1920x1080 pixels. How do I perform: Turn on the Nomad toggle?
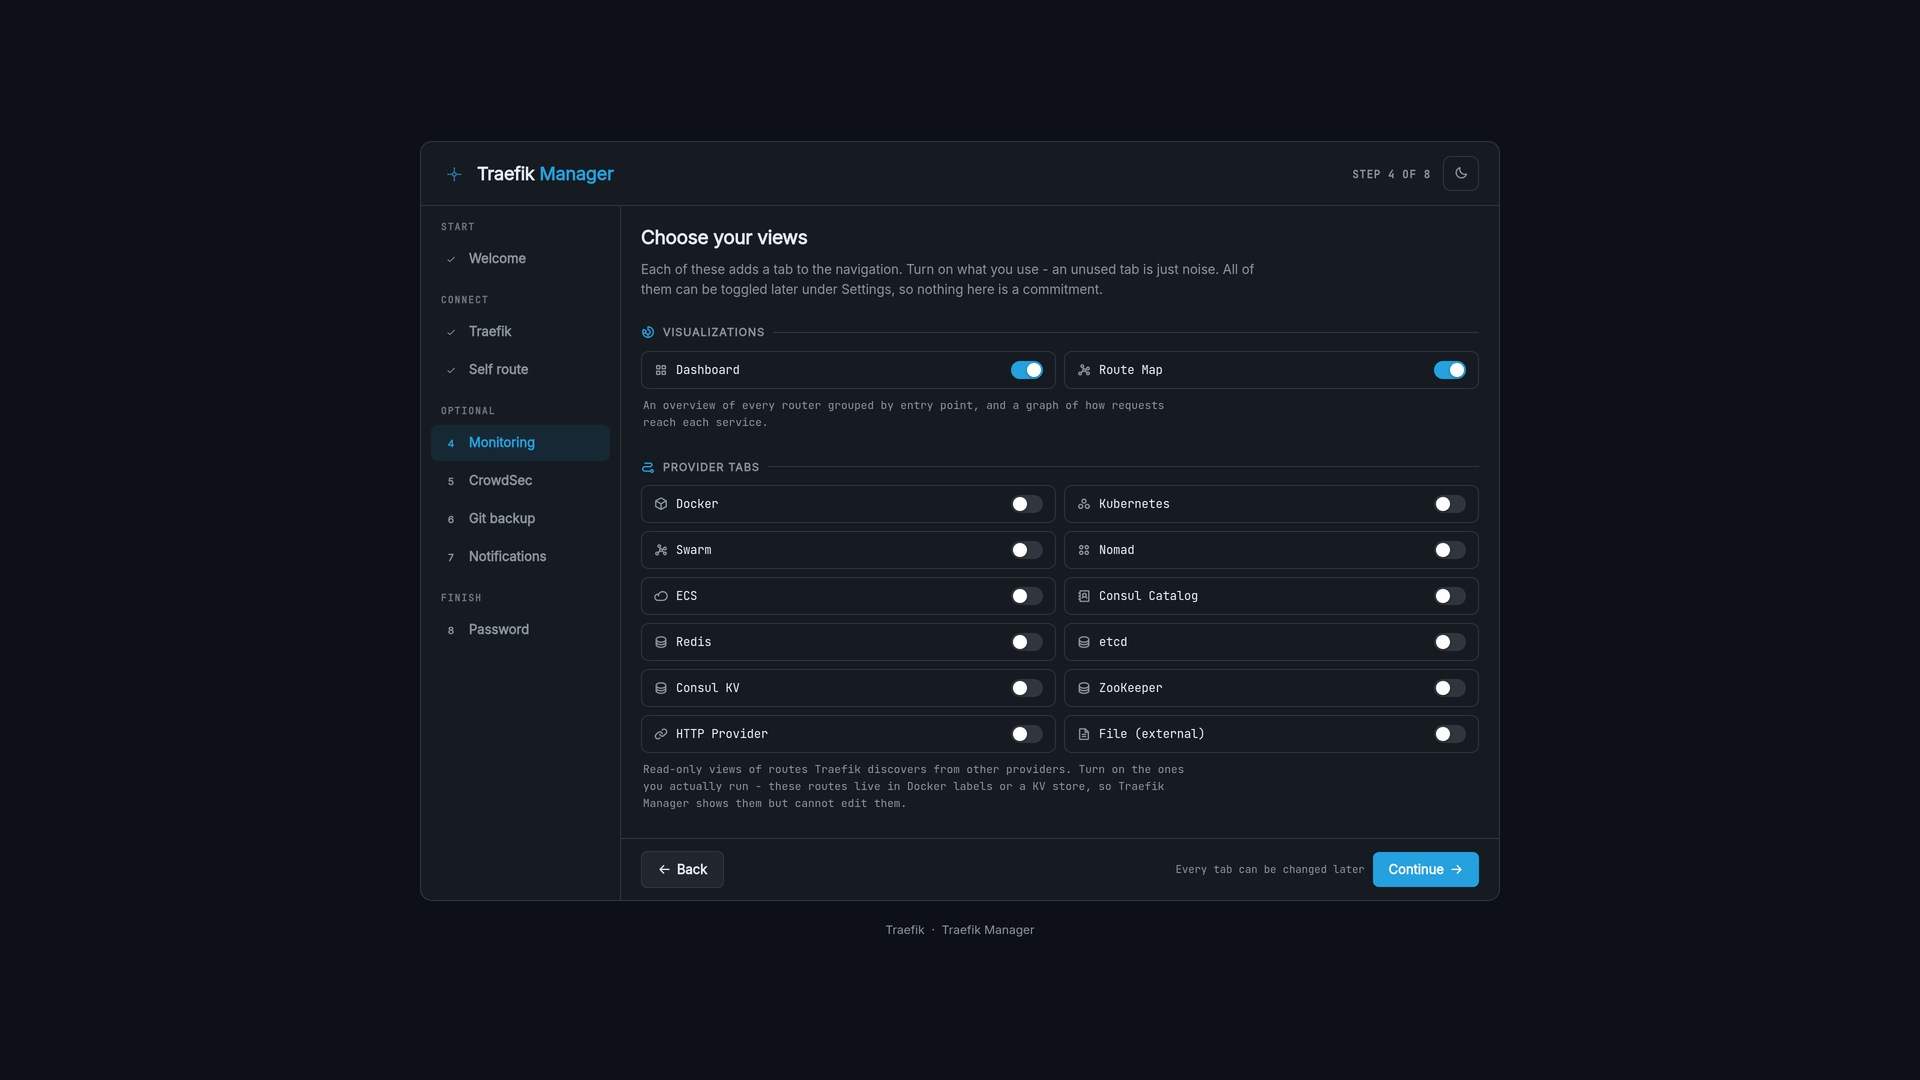coord(1450,550)
